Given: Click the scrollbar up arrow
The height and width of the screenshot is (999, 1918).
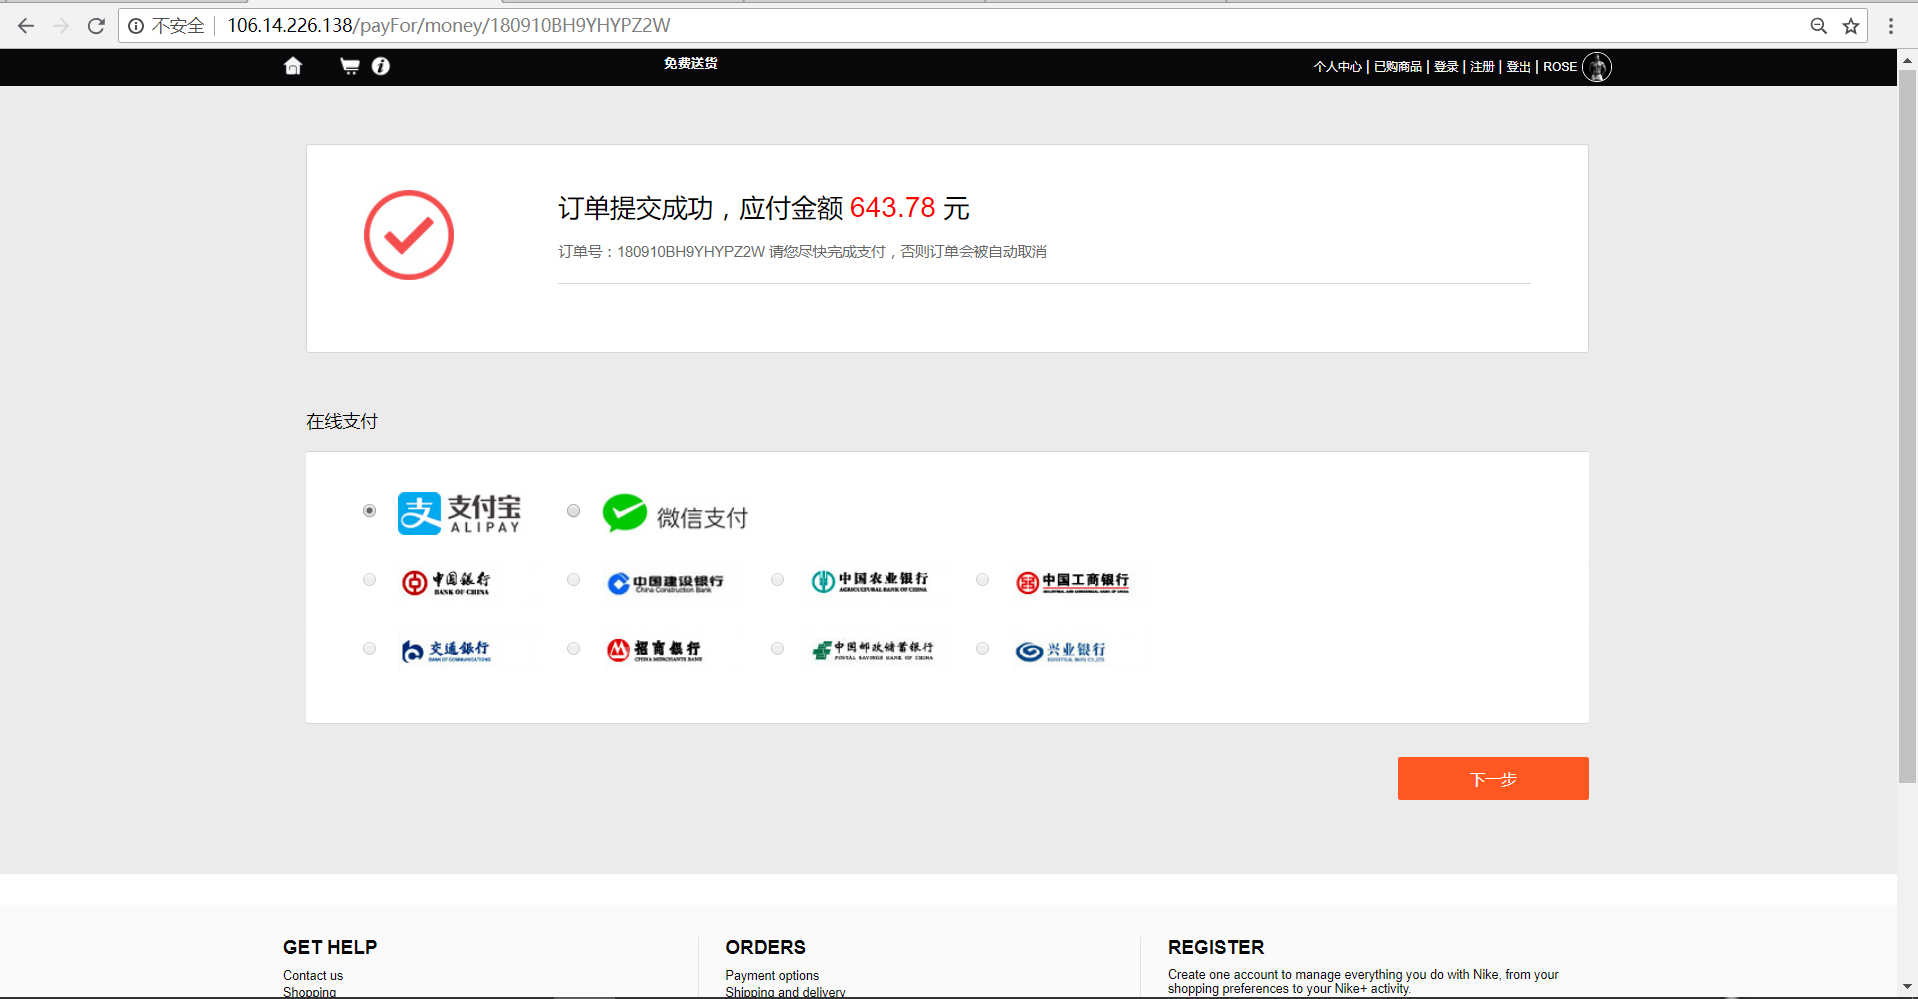Looking at the screenshot, I should click(x=1908, y=60).
